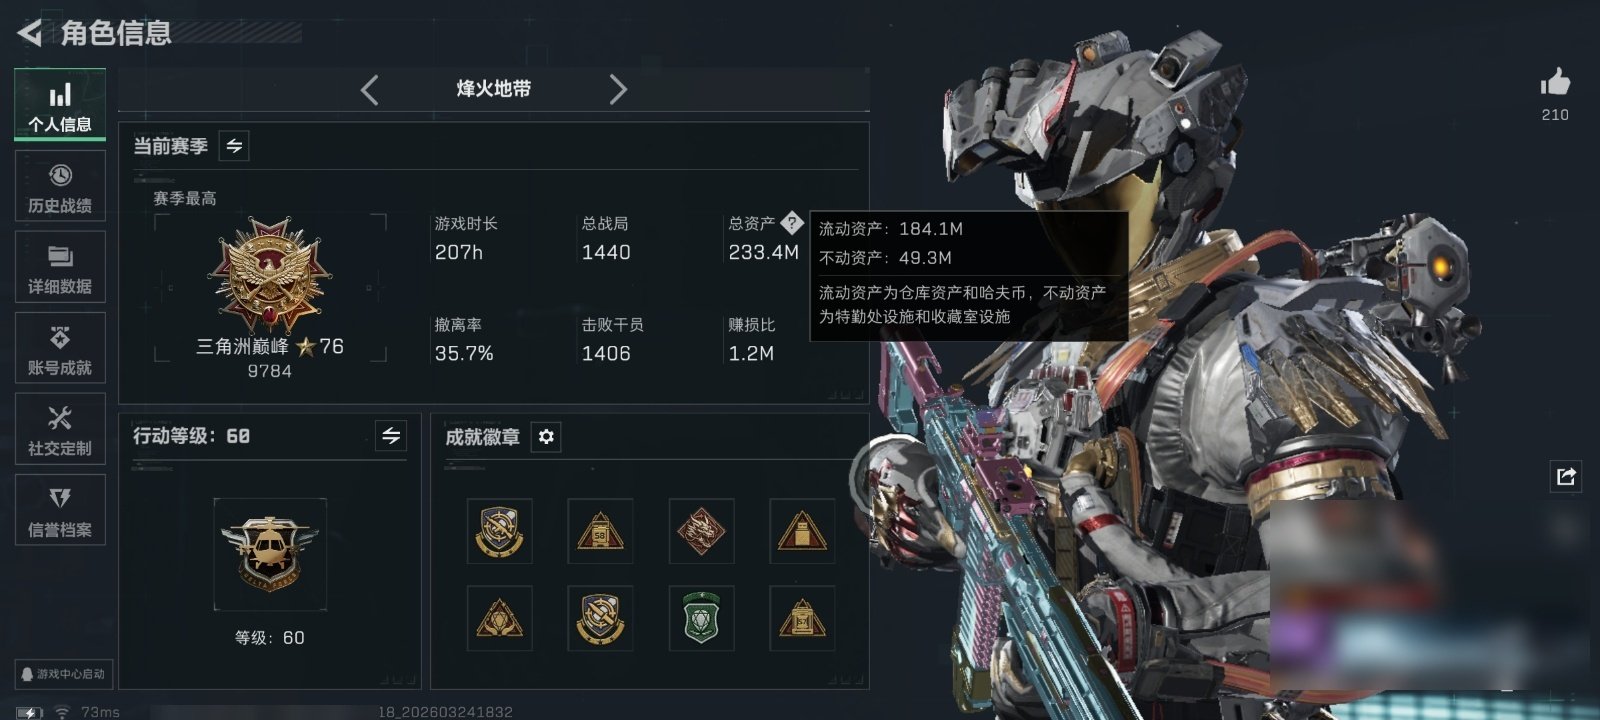
Task: Open 信誉档案 sidebar icon
Action: click(60, 510)
